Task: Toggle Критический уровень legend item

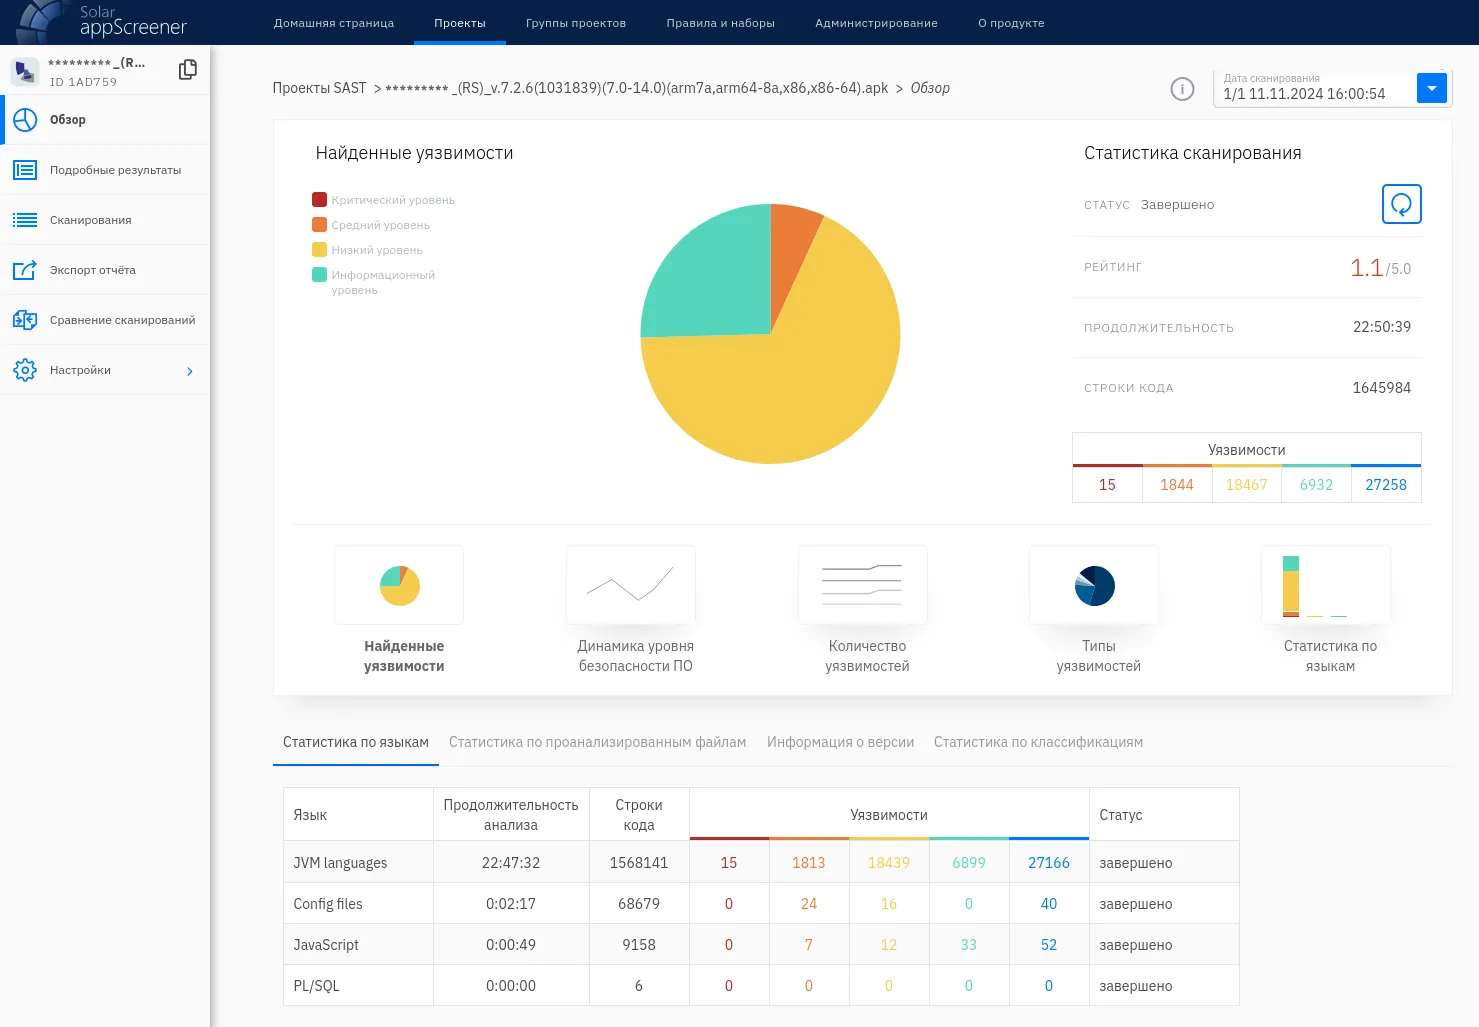Action: (x=392, y=200)
